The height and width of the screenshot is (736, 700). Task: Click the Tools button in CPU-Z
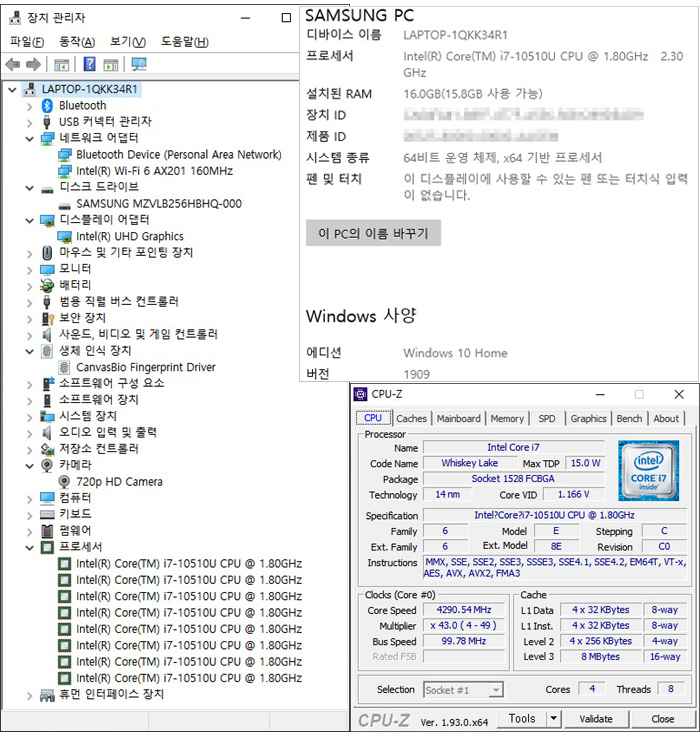click(522, 719)
